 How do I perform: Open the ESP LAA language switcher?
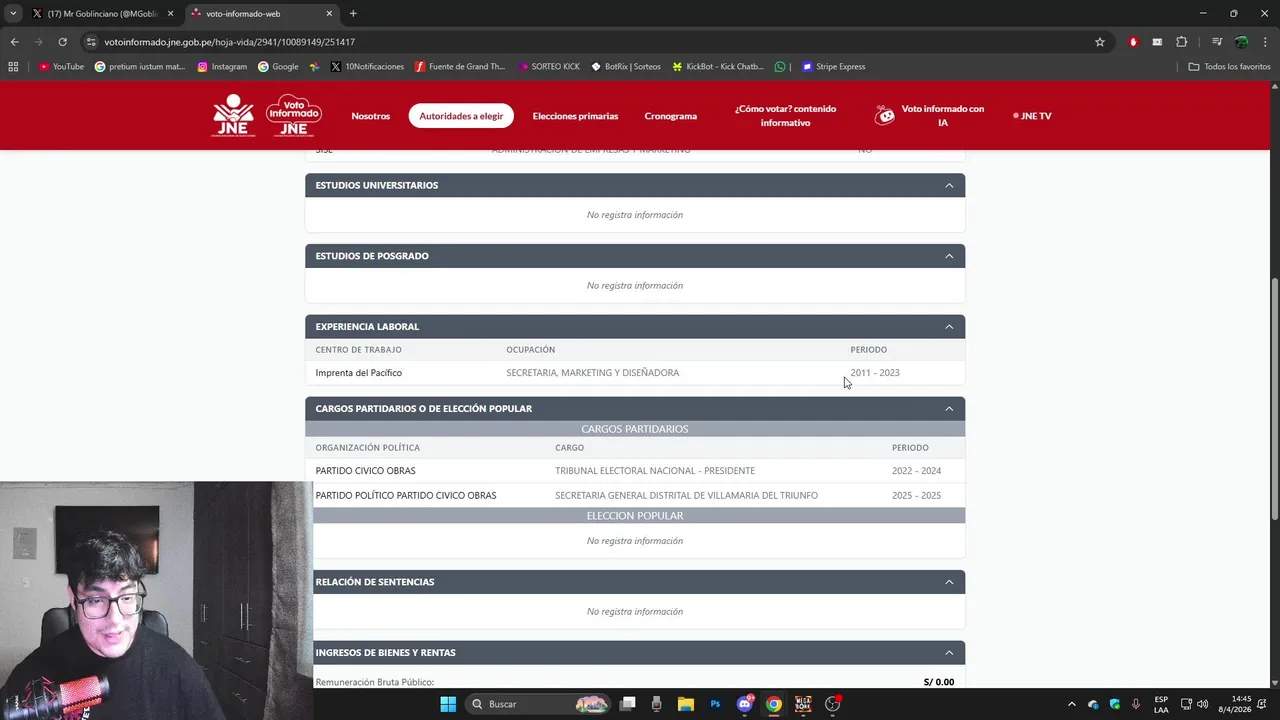point(1161,704)
